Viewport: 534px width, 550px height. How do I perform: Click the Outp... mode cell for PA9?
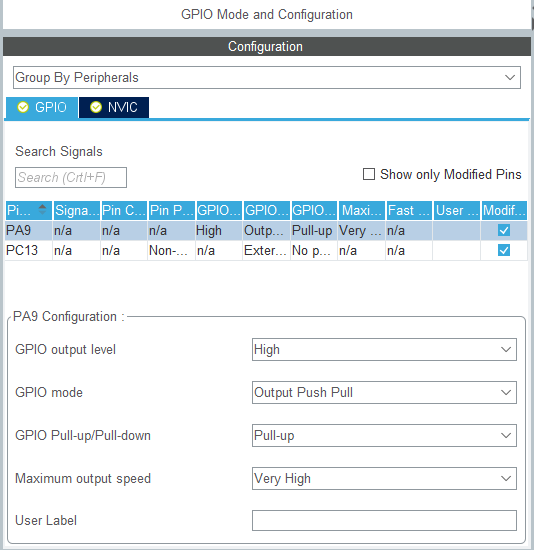(x=266, y=230)
